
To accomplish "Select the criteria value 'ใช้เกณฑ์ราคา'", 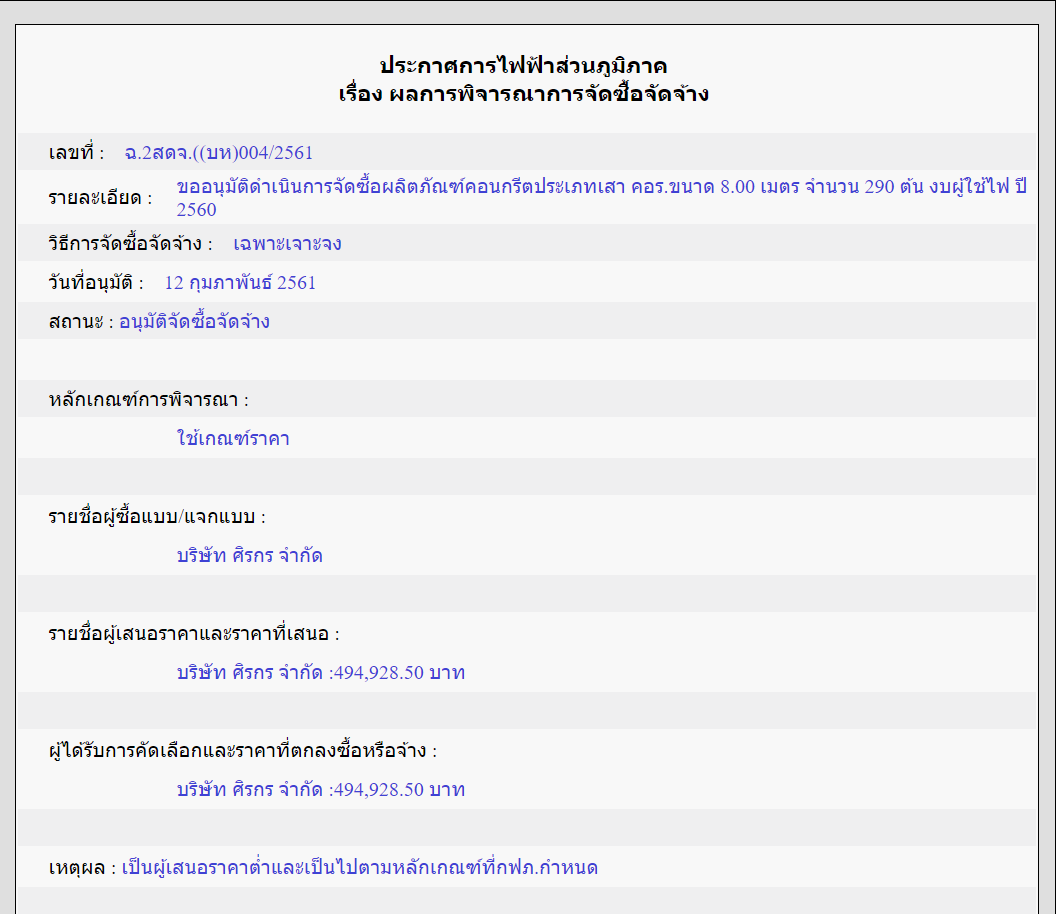I will pos(233,438).
